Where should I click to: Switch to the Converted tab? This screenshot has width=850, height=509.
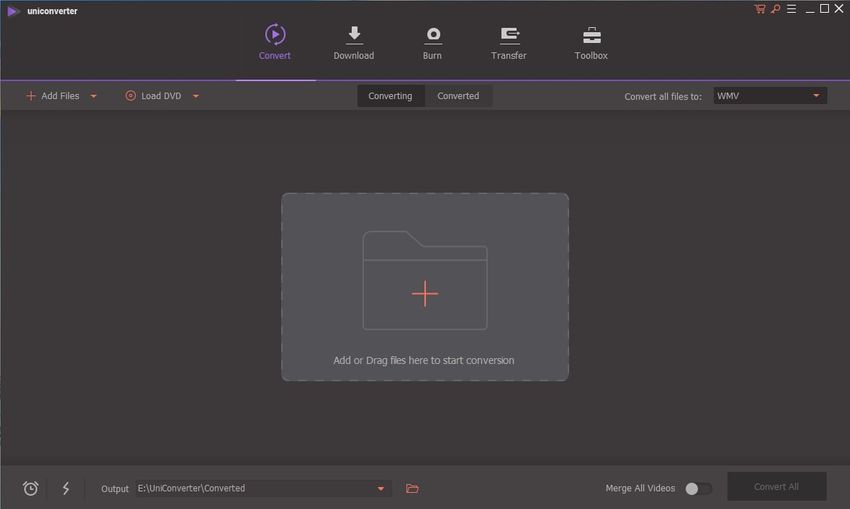pos(458,96)
